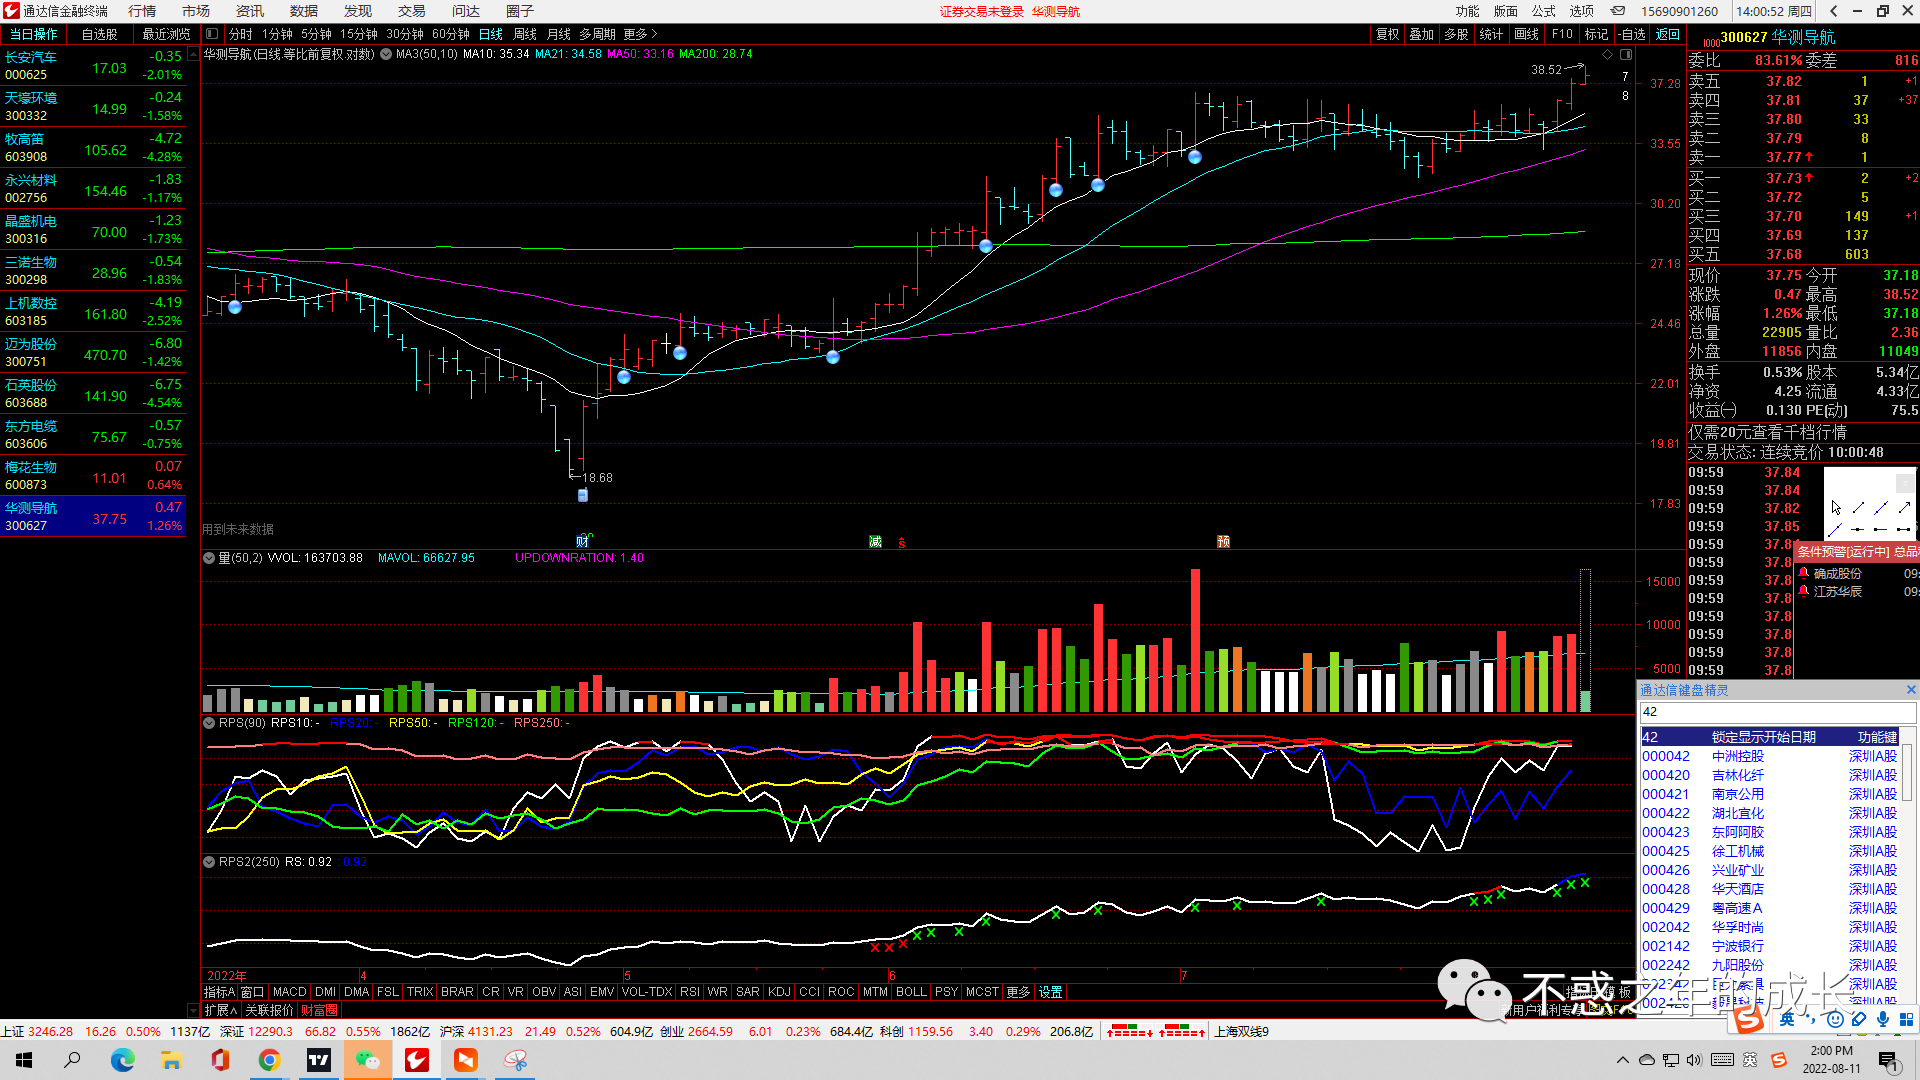The width and height of the screenshot is (1920, 1080).
Task: Open the mail envelope icon in title bar
Action: tap(1618, 11)
